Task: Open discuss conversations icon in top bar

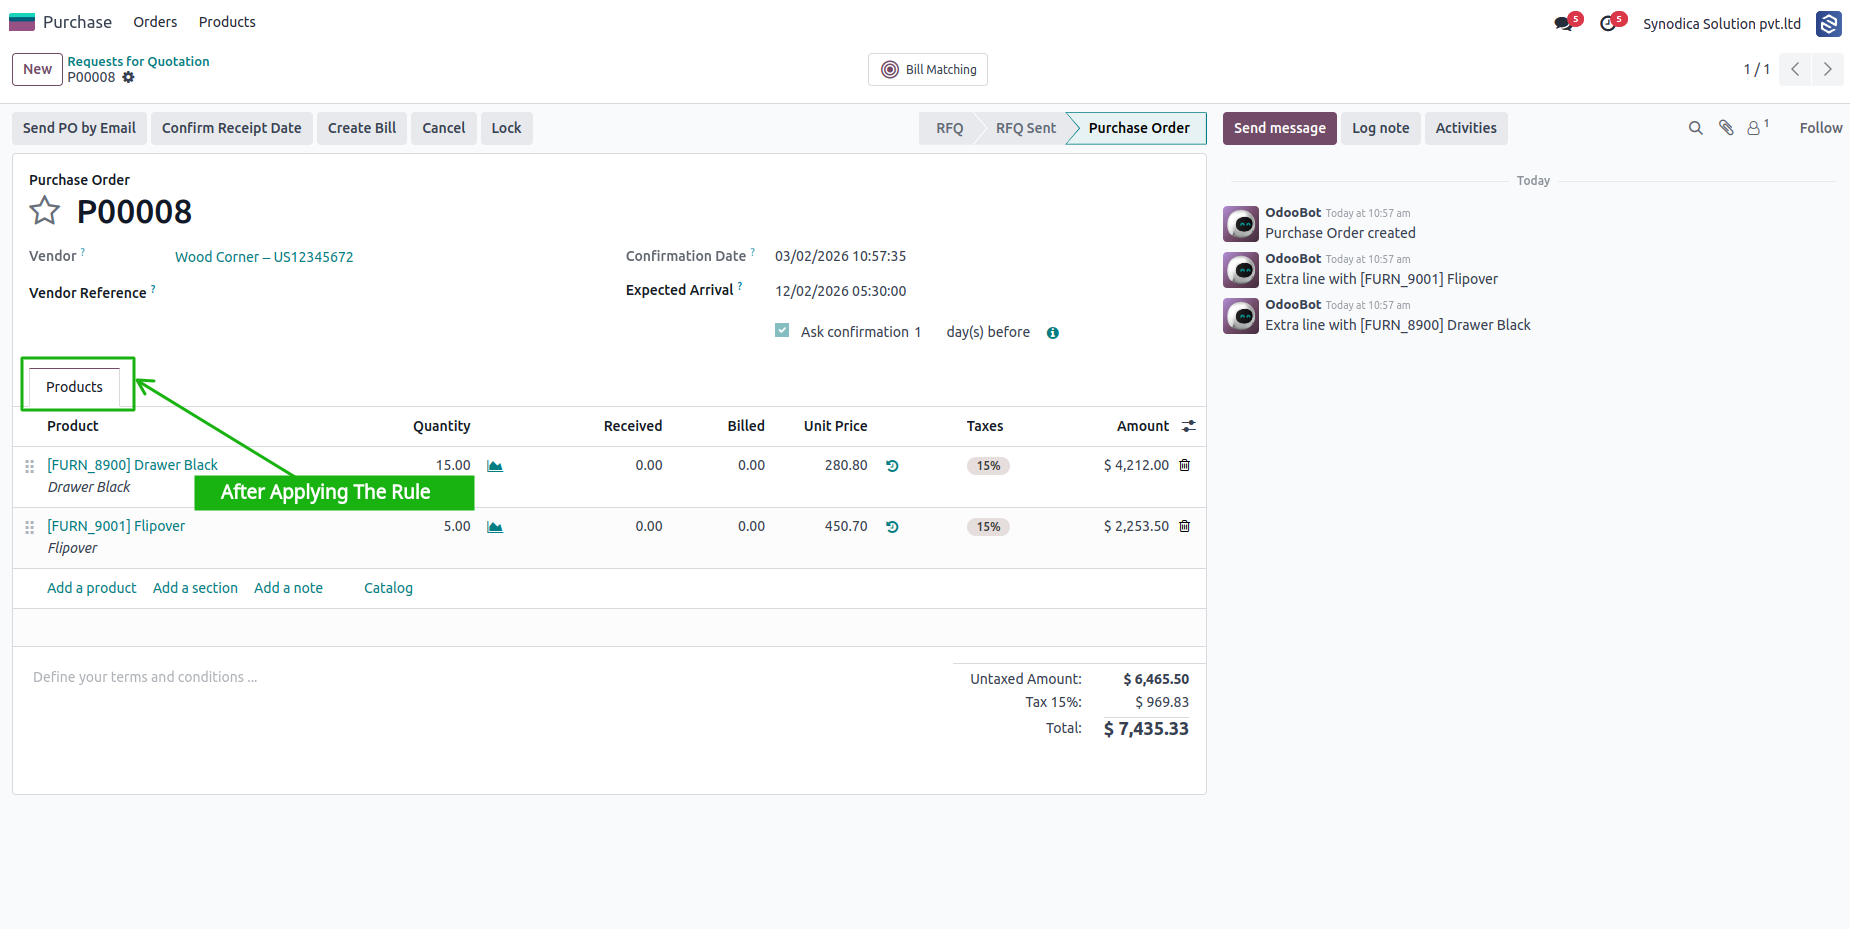Action: (1564, 23)
